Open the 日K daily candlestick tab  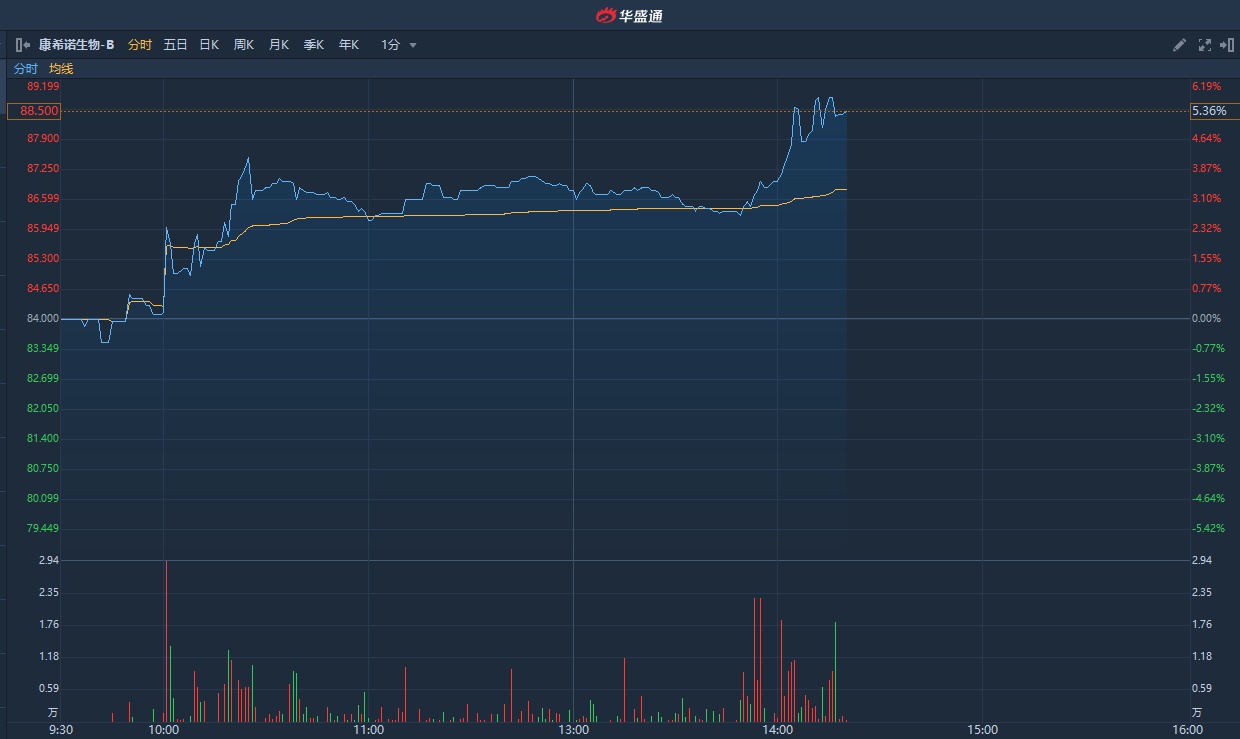tap(209, 45)
